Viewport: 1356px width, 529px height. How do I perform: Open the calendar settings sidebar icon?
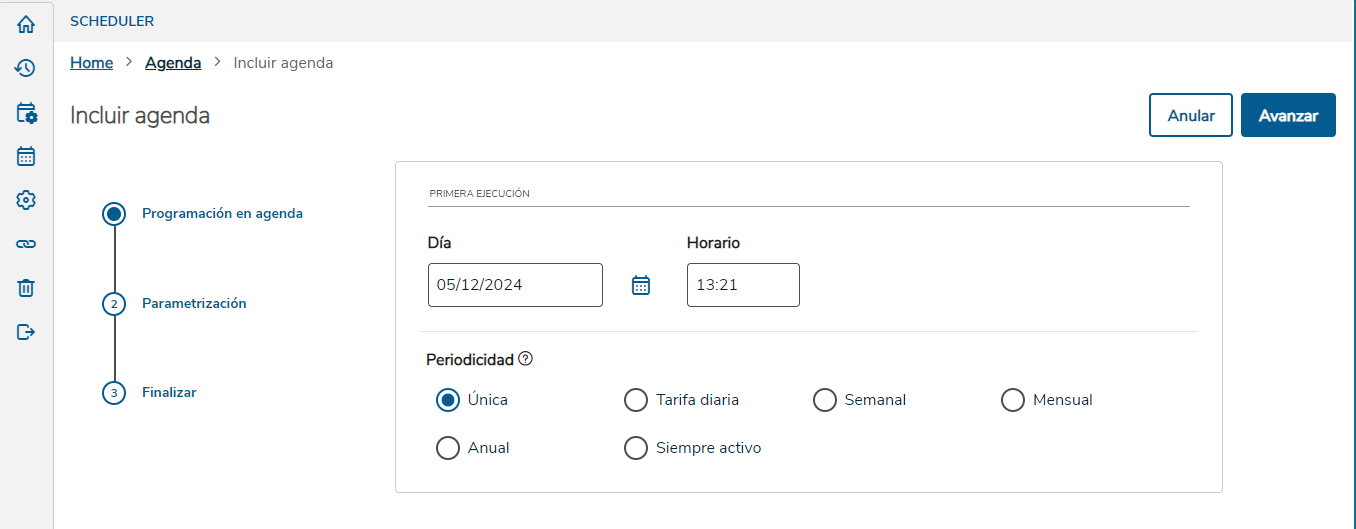(26, 112)
